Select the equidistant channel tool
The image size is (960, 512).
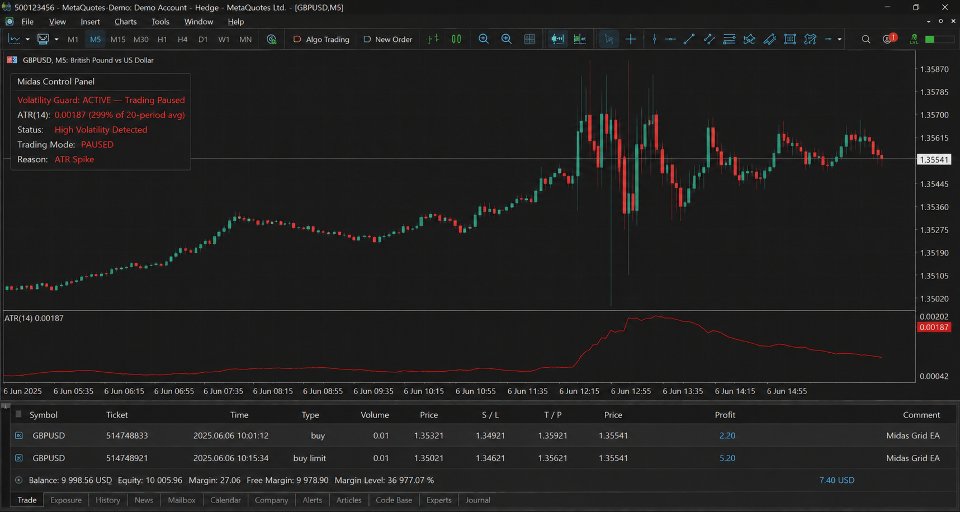(x=709, y=39)
